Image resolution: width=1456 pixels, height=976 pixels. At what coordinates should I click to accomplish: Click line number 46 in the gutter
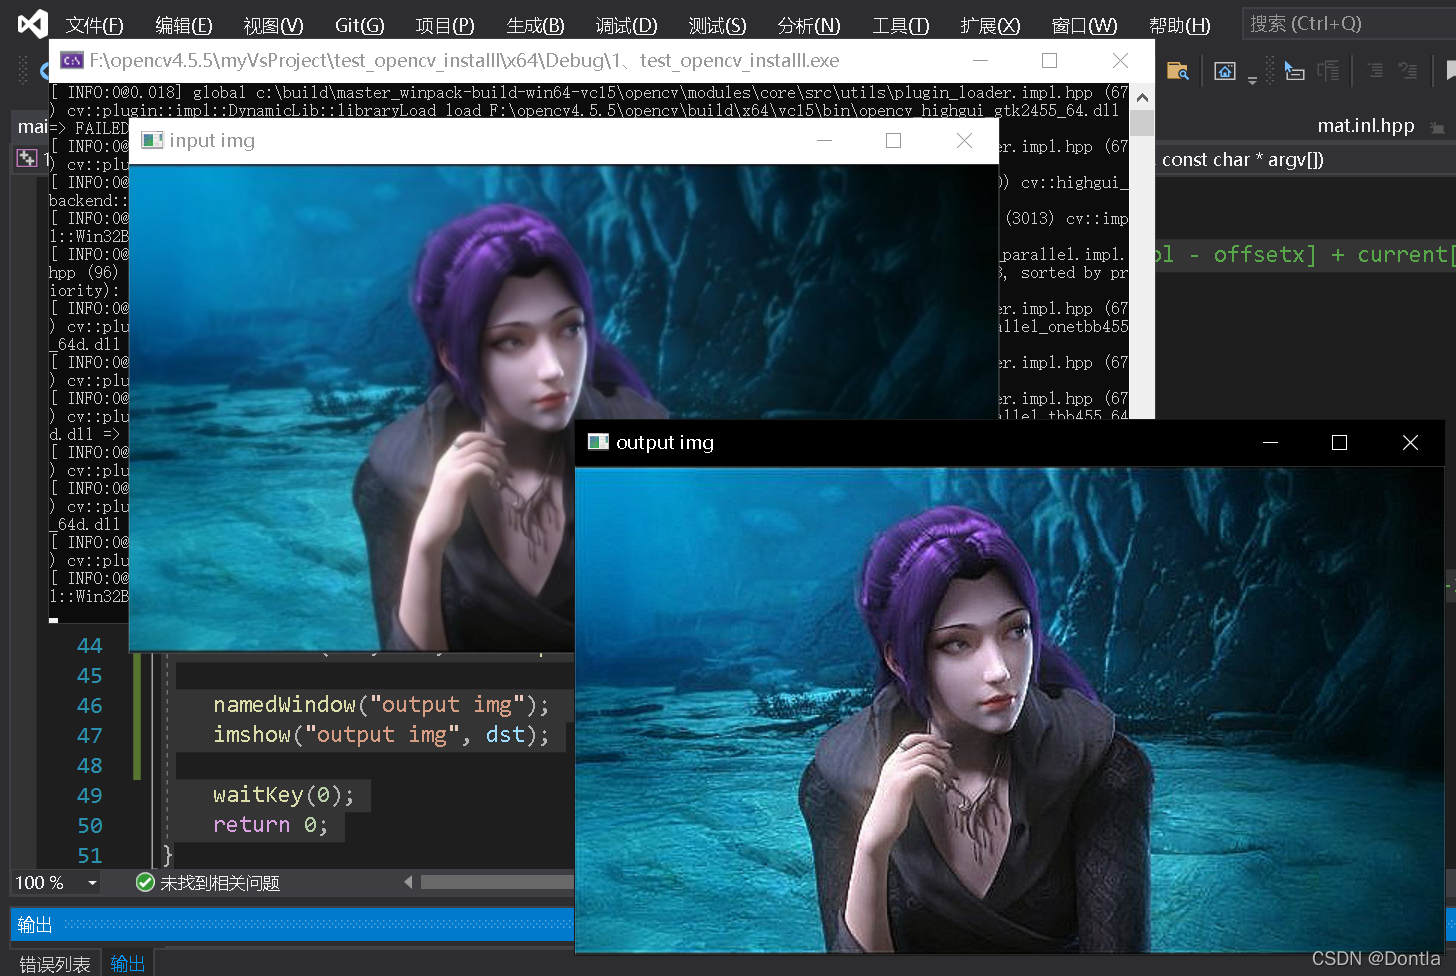click(x=90, y=705)
